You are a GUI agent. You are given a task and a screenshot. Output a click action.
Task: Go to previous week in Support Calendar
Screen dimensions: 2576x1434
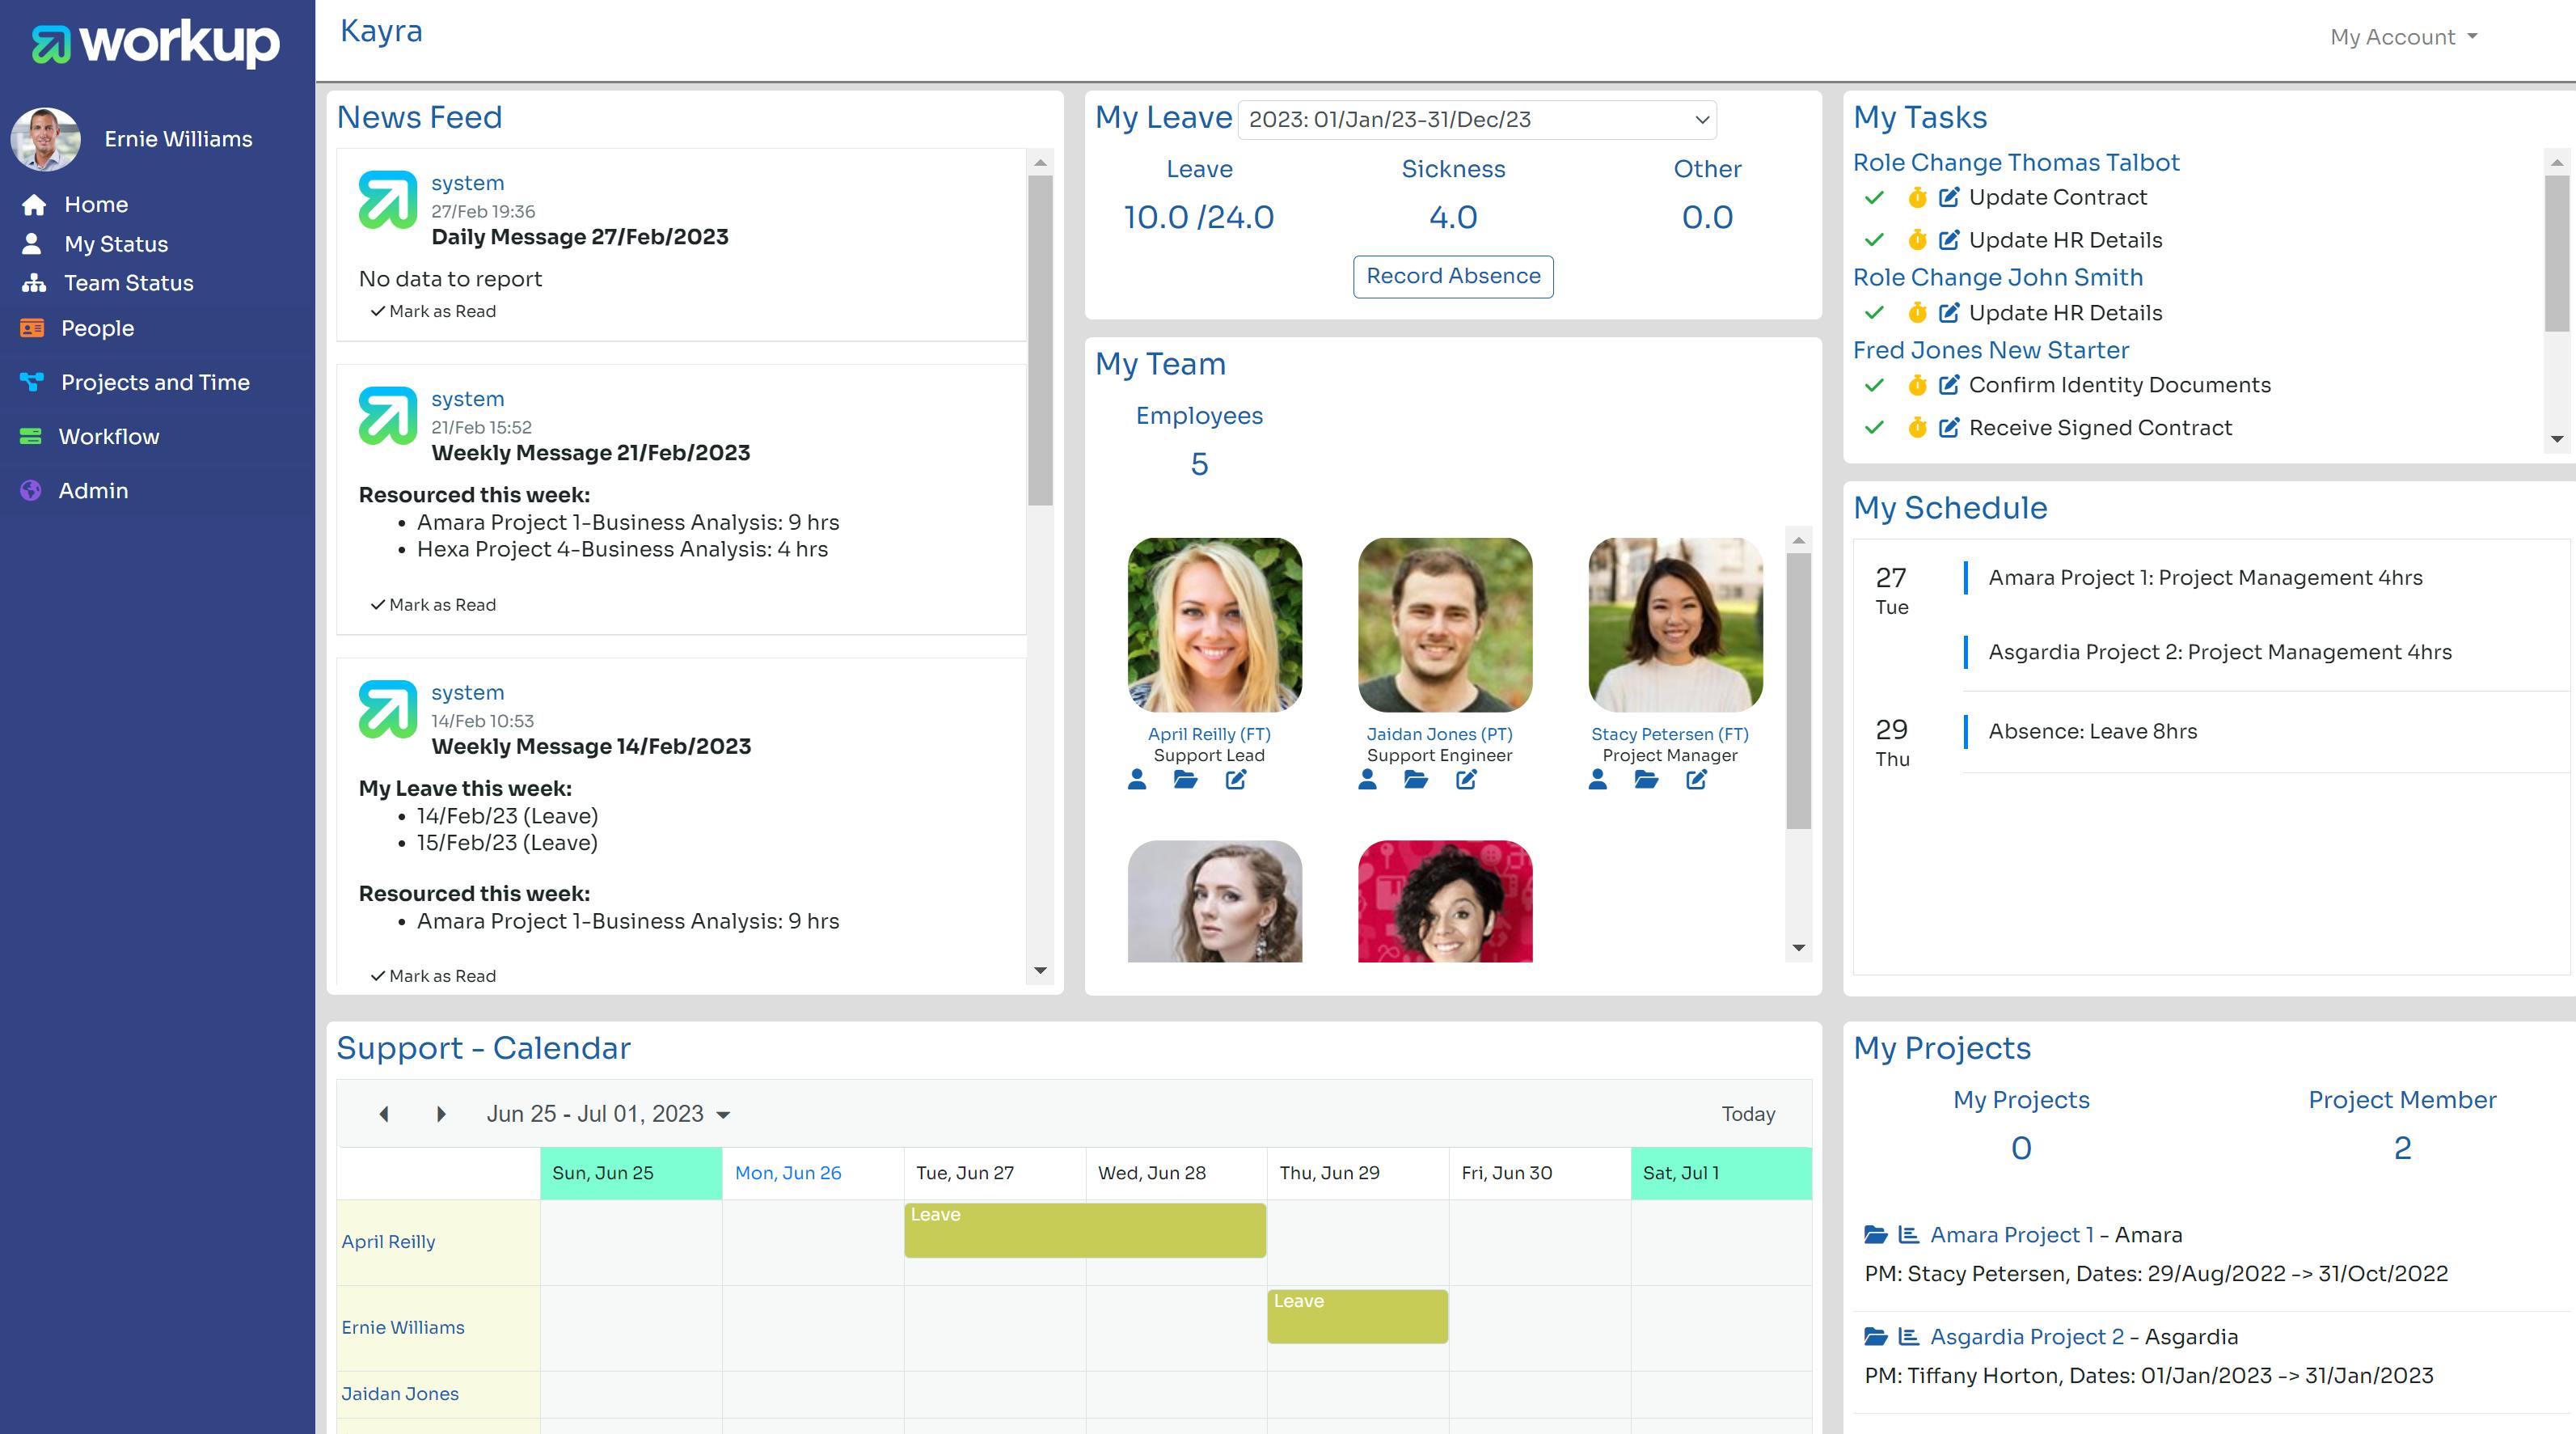[x=384, y=1114]
